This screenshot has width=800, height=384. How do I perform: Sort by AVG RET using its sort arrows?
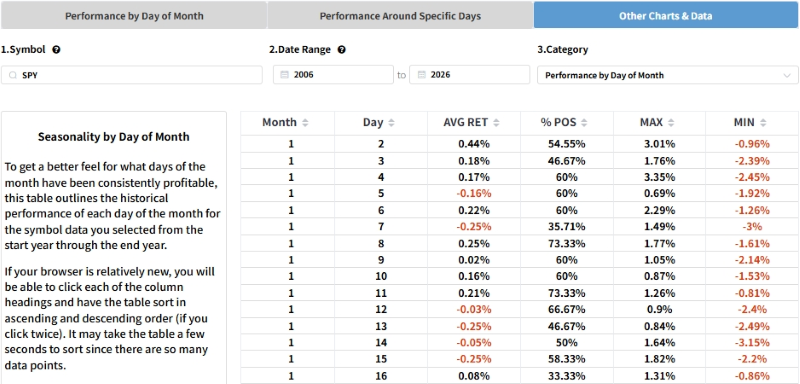pos(496,122)
